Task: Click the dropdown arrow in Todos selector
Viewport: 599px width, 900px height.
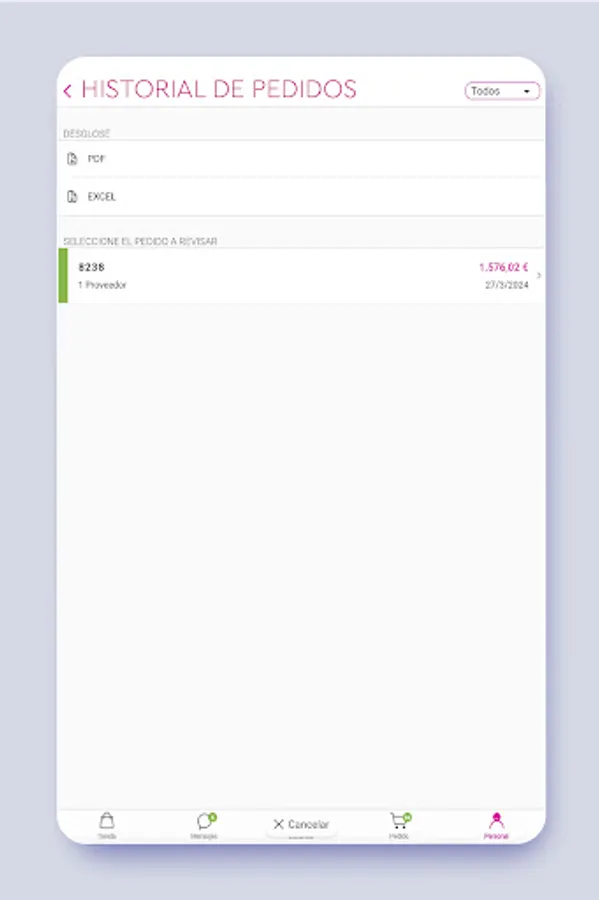Action: pos(527,91)
